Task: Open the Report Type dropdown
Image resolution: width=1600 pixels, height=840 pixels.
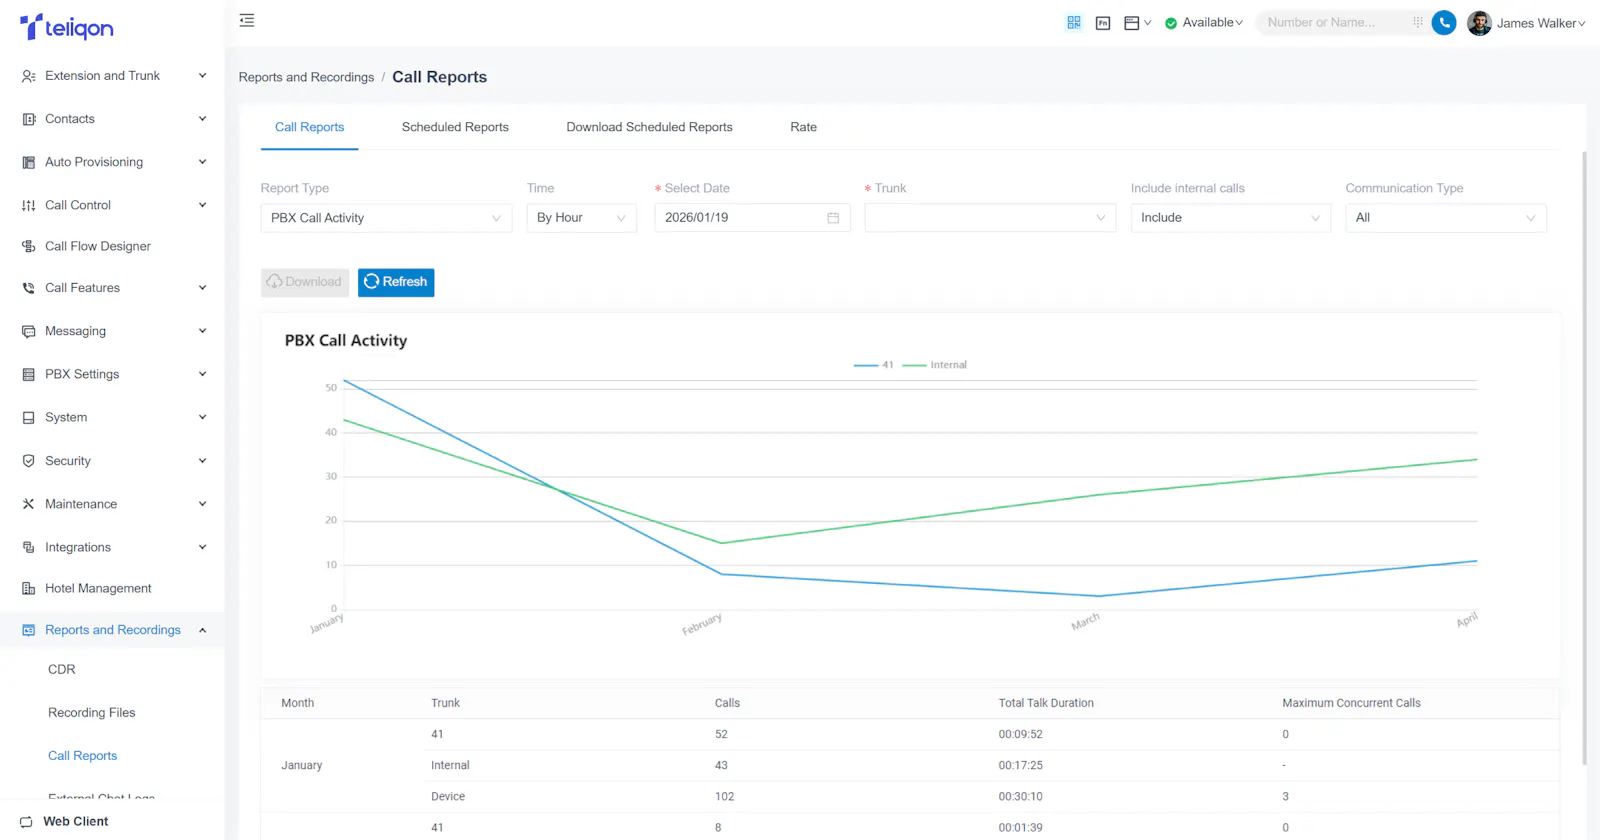Action: pyautogui.click(x=386, y=218)
